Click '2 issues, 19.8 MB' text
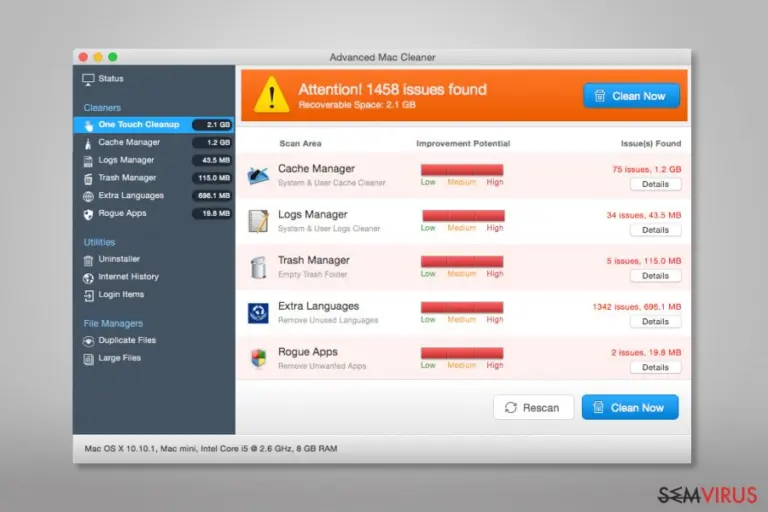This screenshot has width=768, height=512. pyautogui.click(x=646, y=353)
